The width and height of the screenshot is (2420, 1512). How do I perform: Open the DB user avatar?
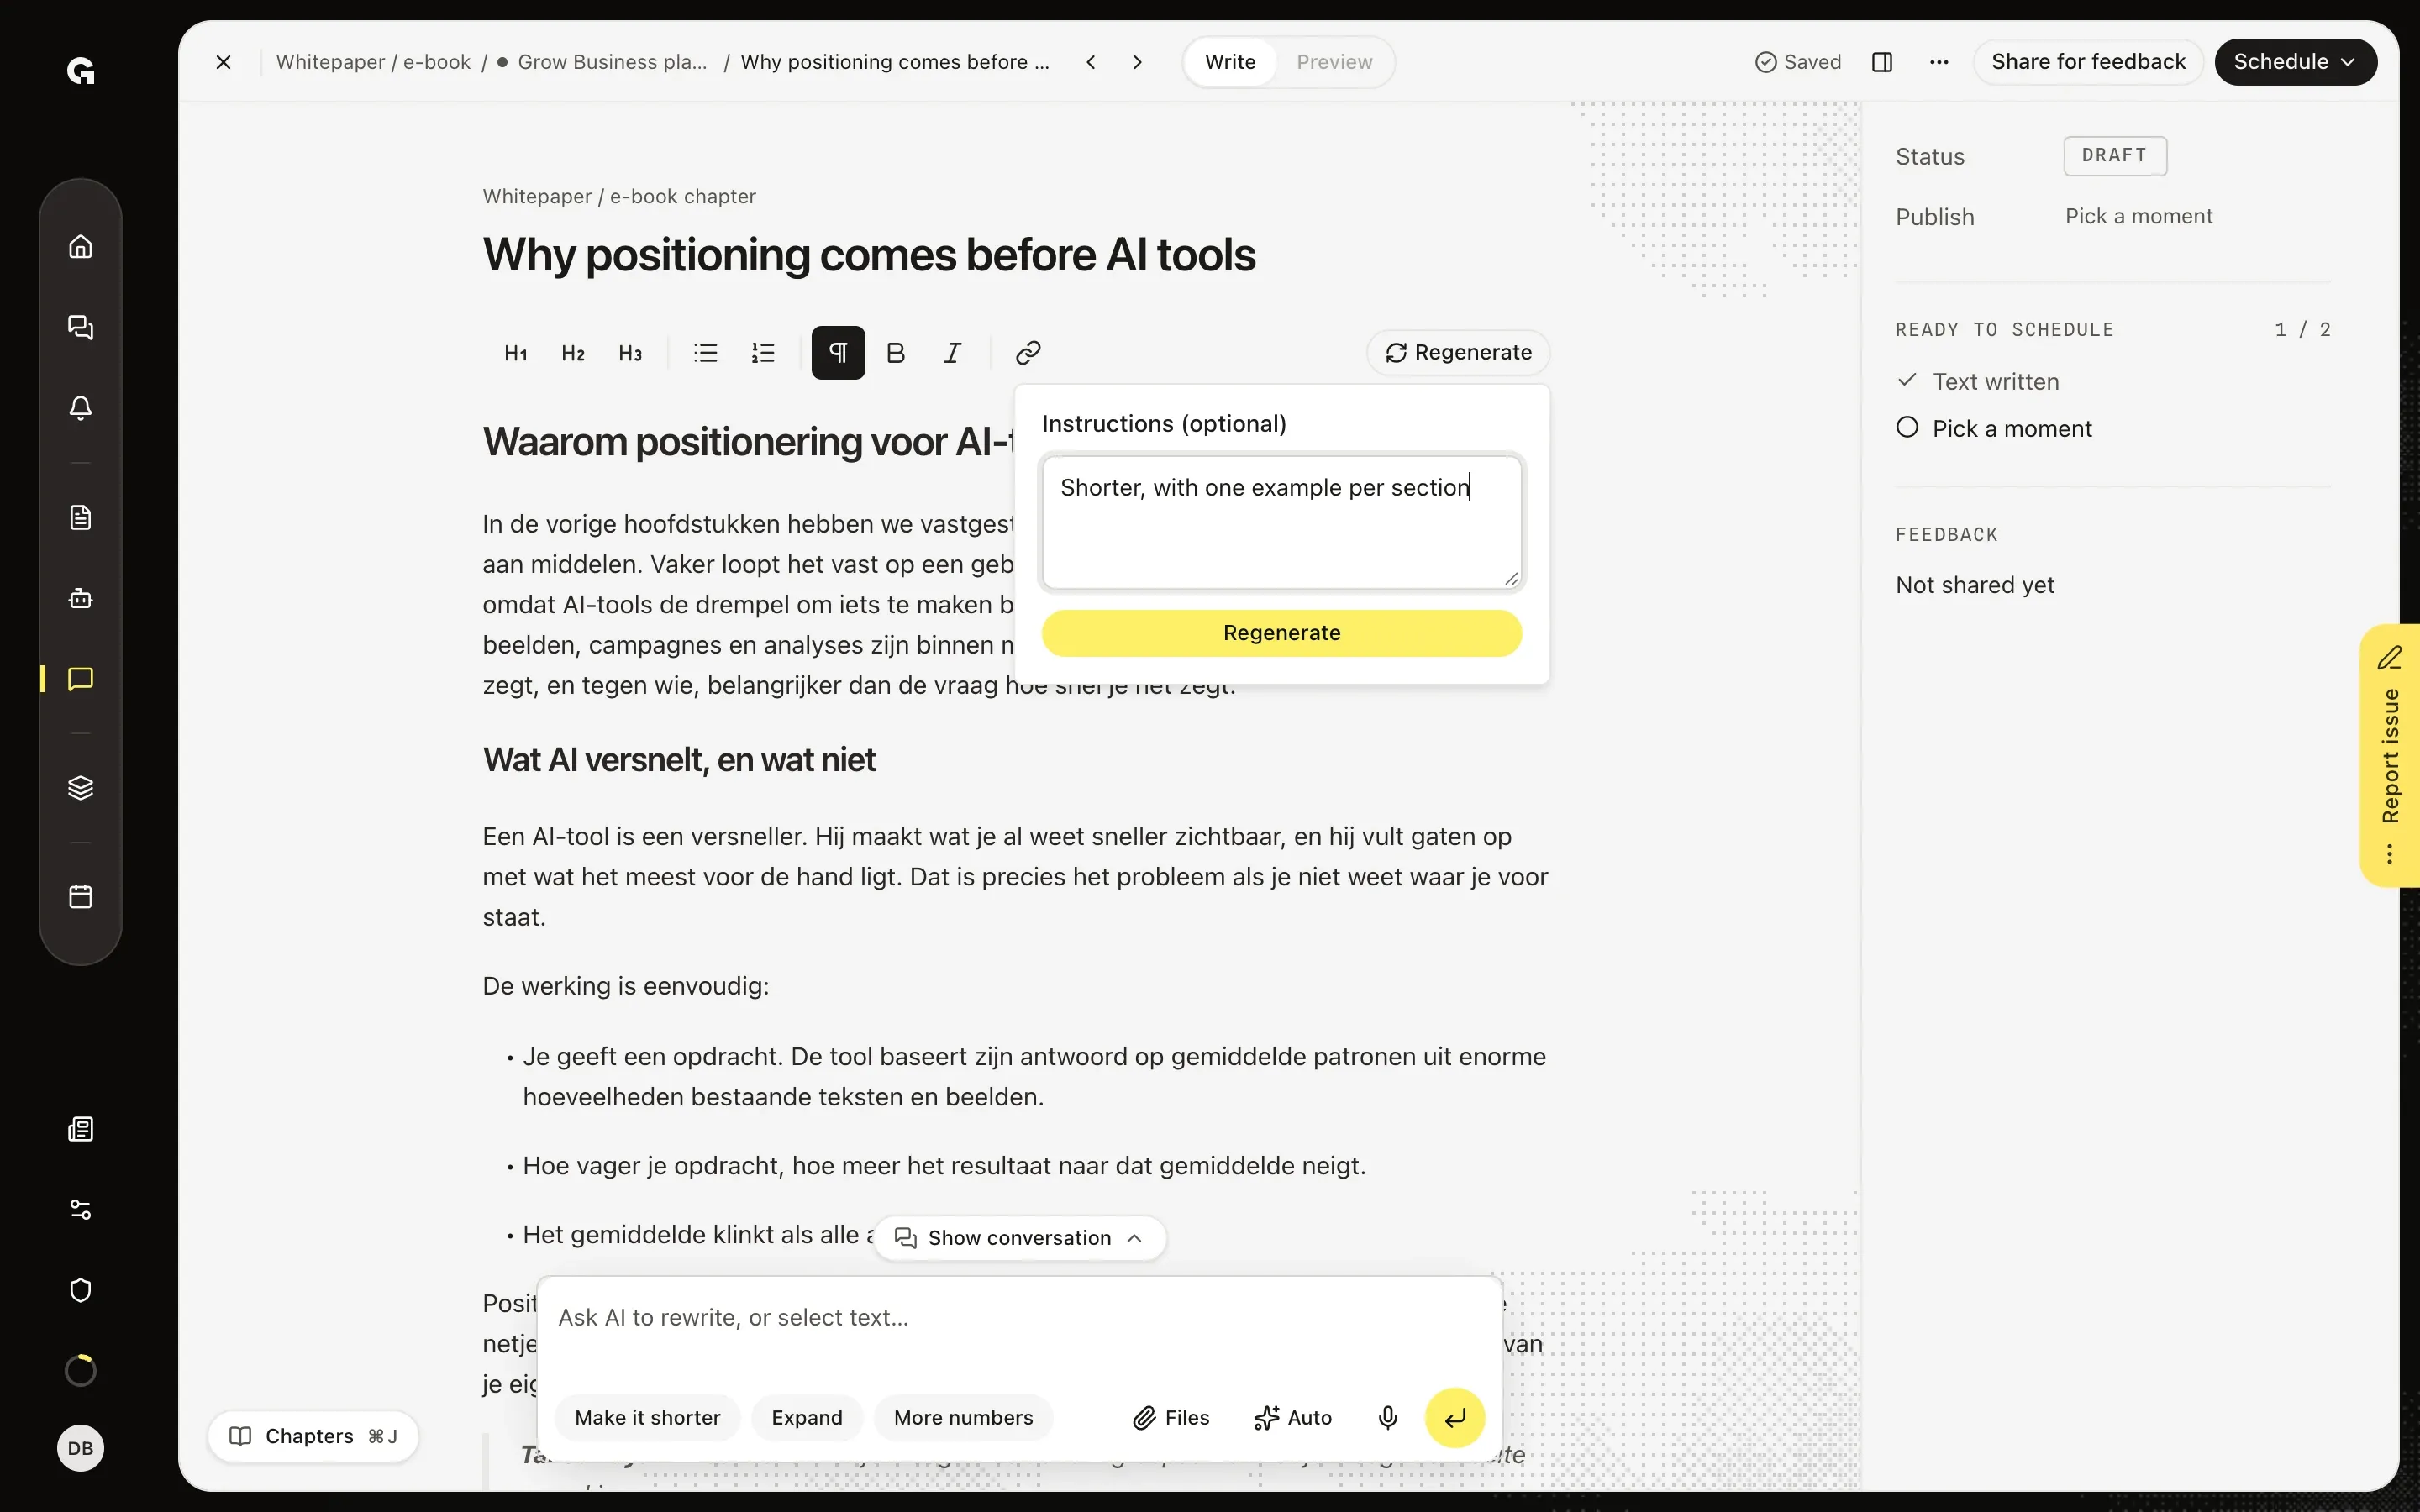(80, 1448)
